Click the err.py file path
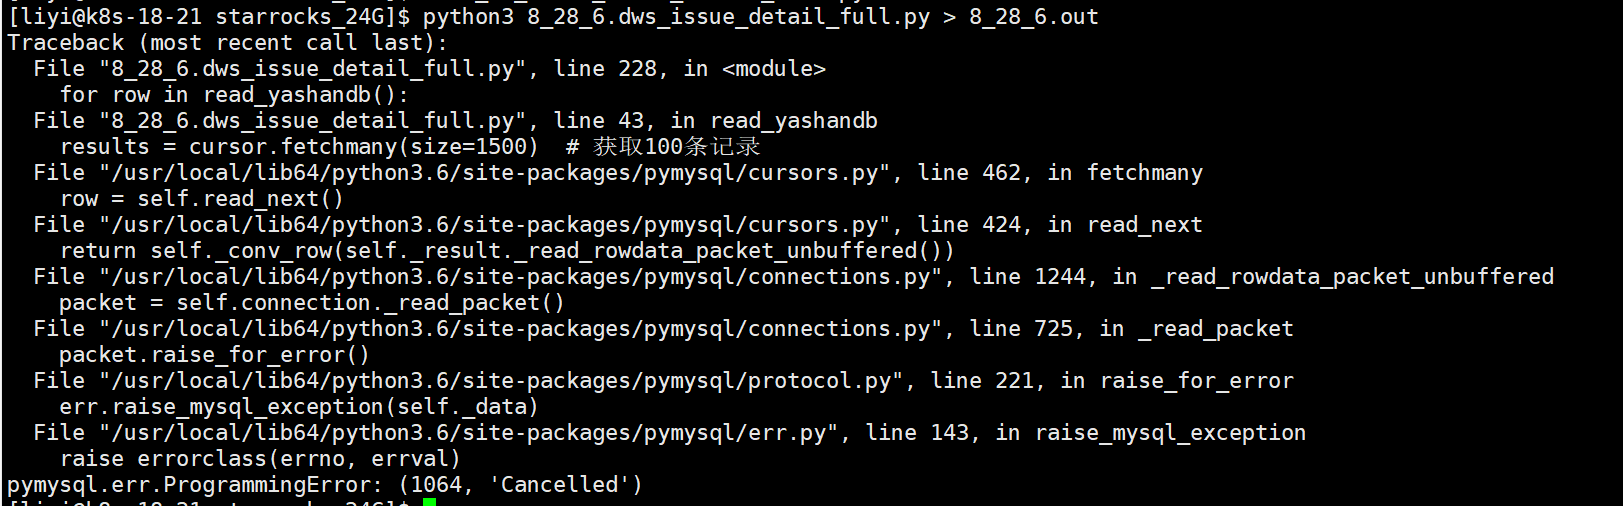 [x=469, y=433]
